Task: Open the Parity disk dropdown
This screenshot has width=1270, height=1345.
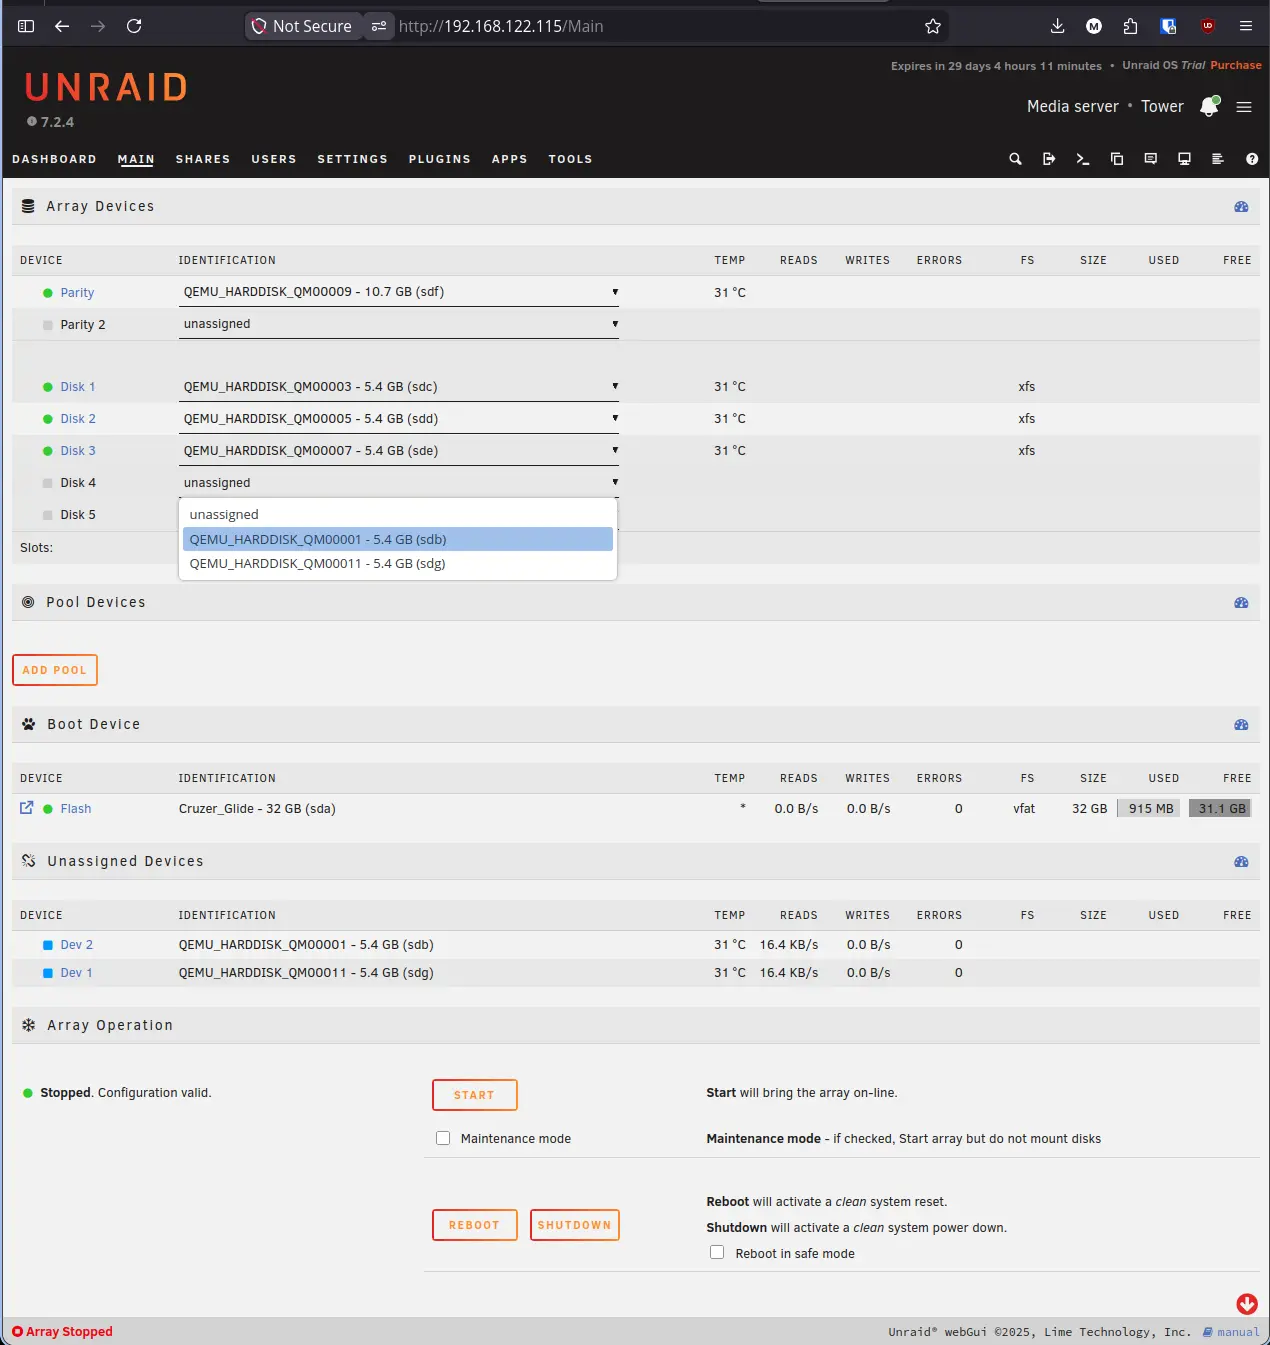Action: tap(399, 292)
